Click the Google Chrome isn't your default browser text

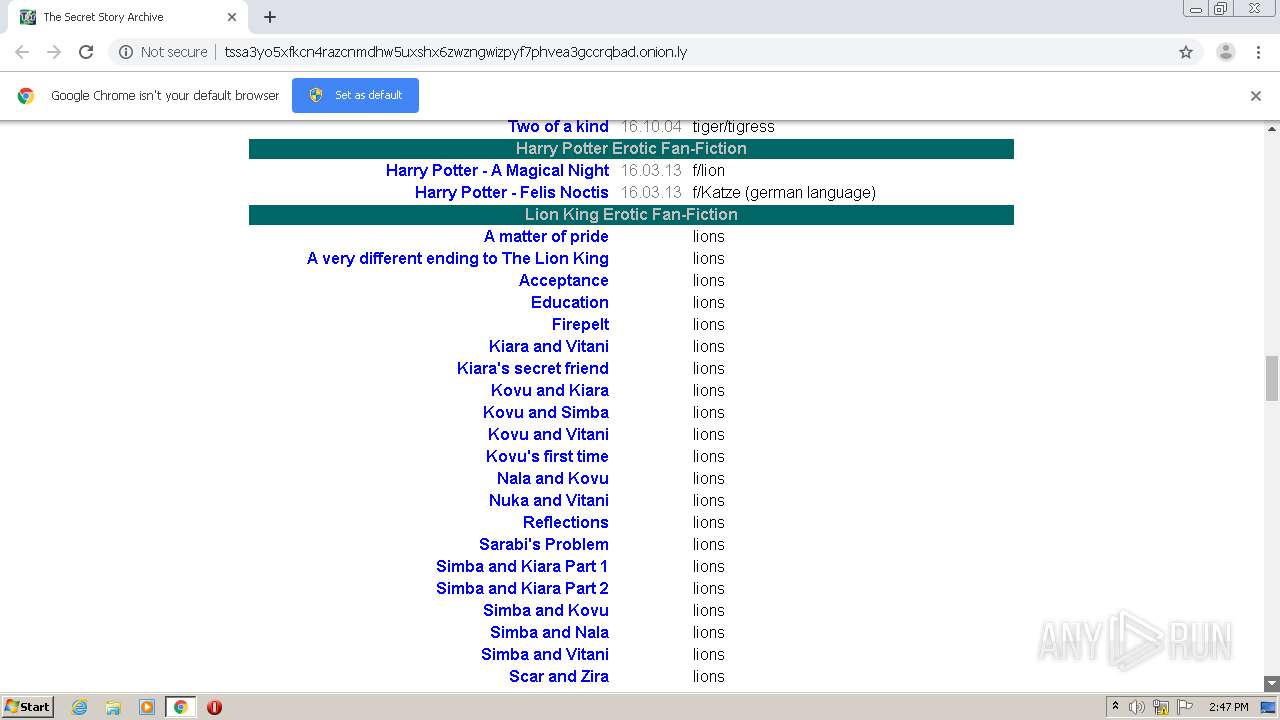coord(165,95)
